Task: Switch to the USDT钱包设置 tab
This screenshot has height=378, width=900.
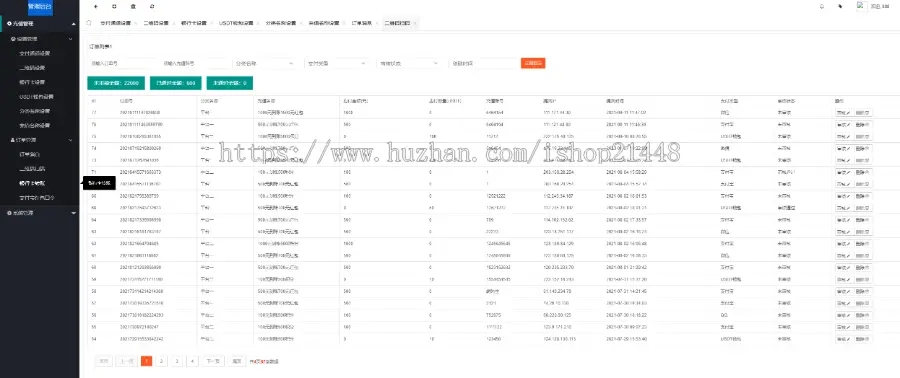Action: click(235, 24)
